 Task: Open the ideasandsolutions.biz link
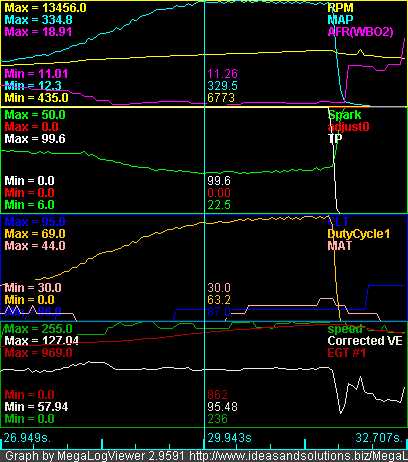click(298, 456)
